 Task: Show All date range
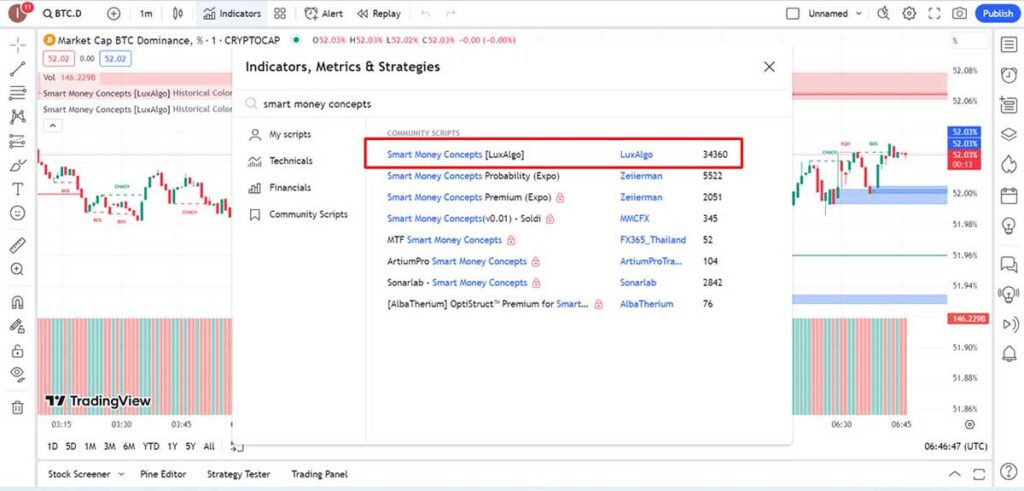coord(209,447)
